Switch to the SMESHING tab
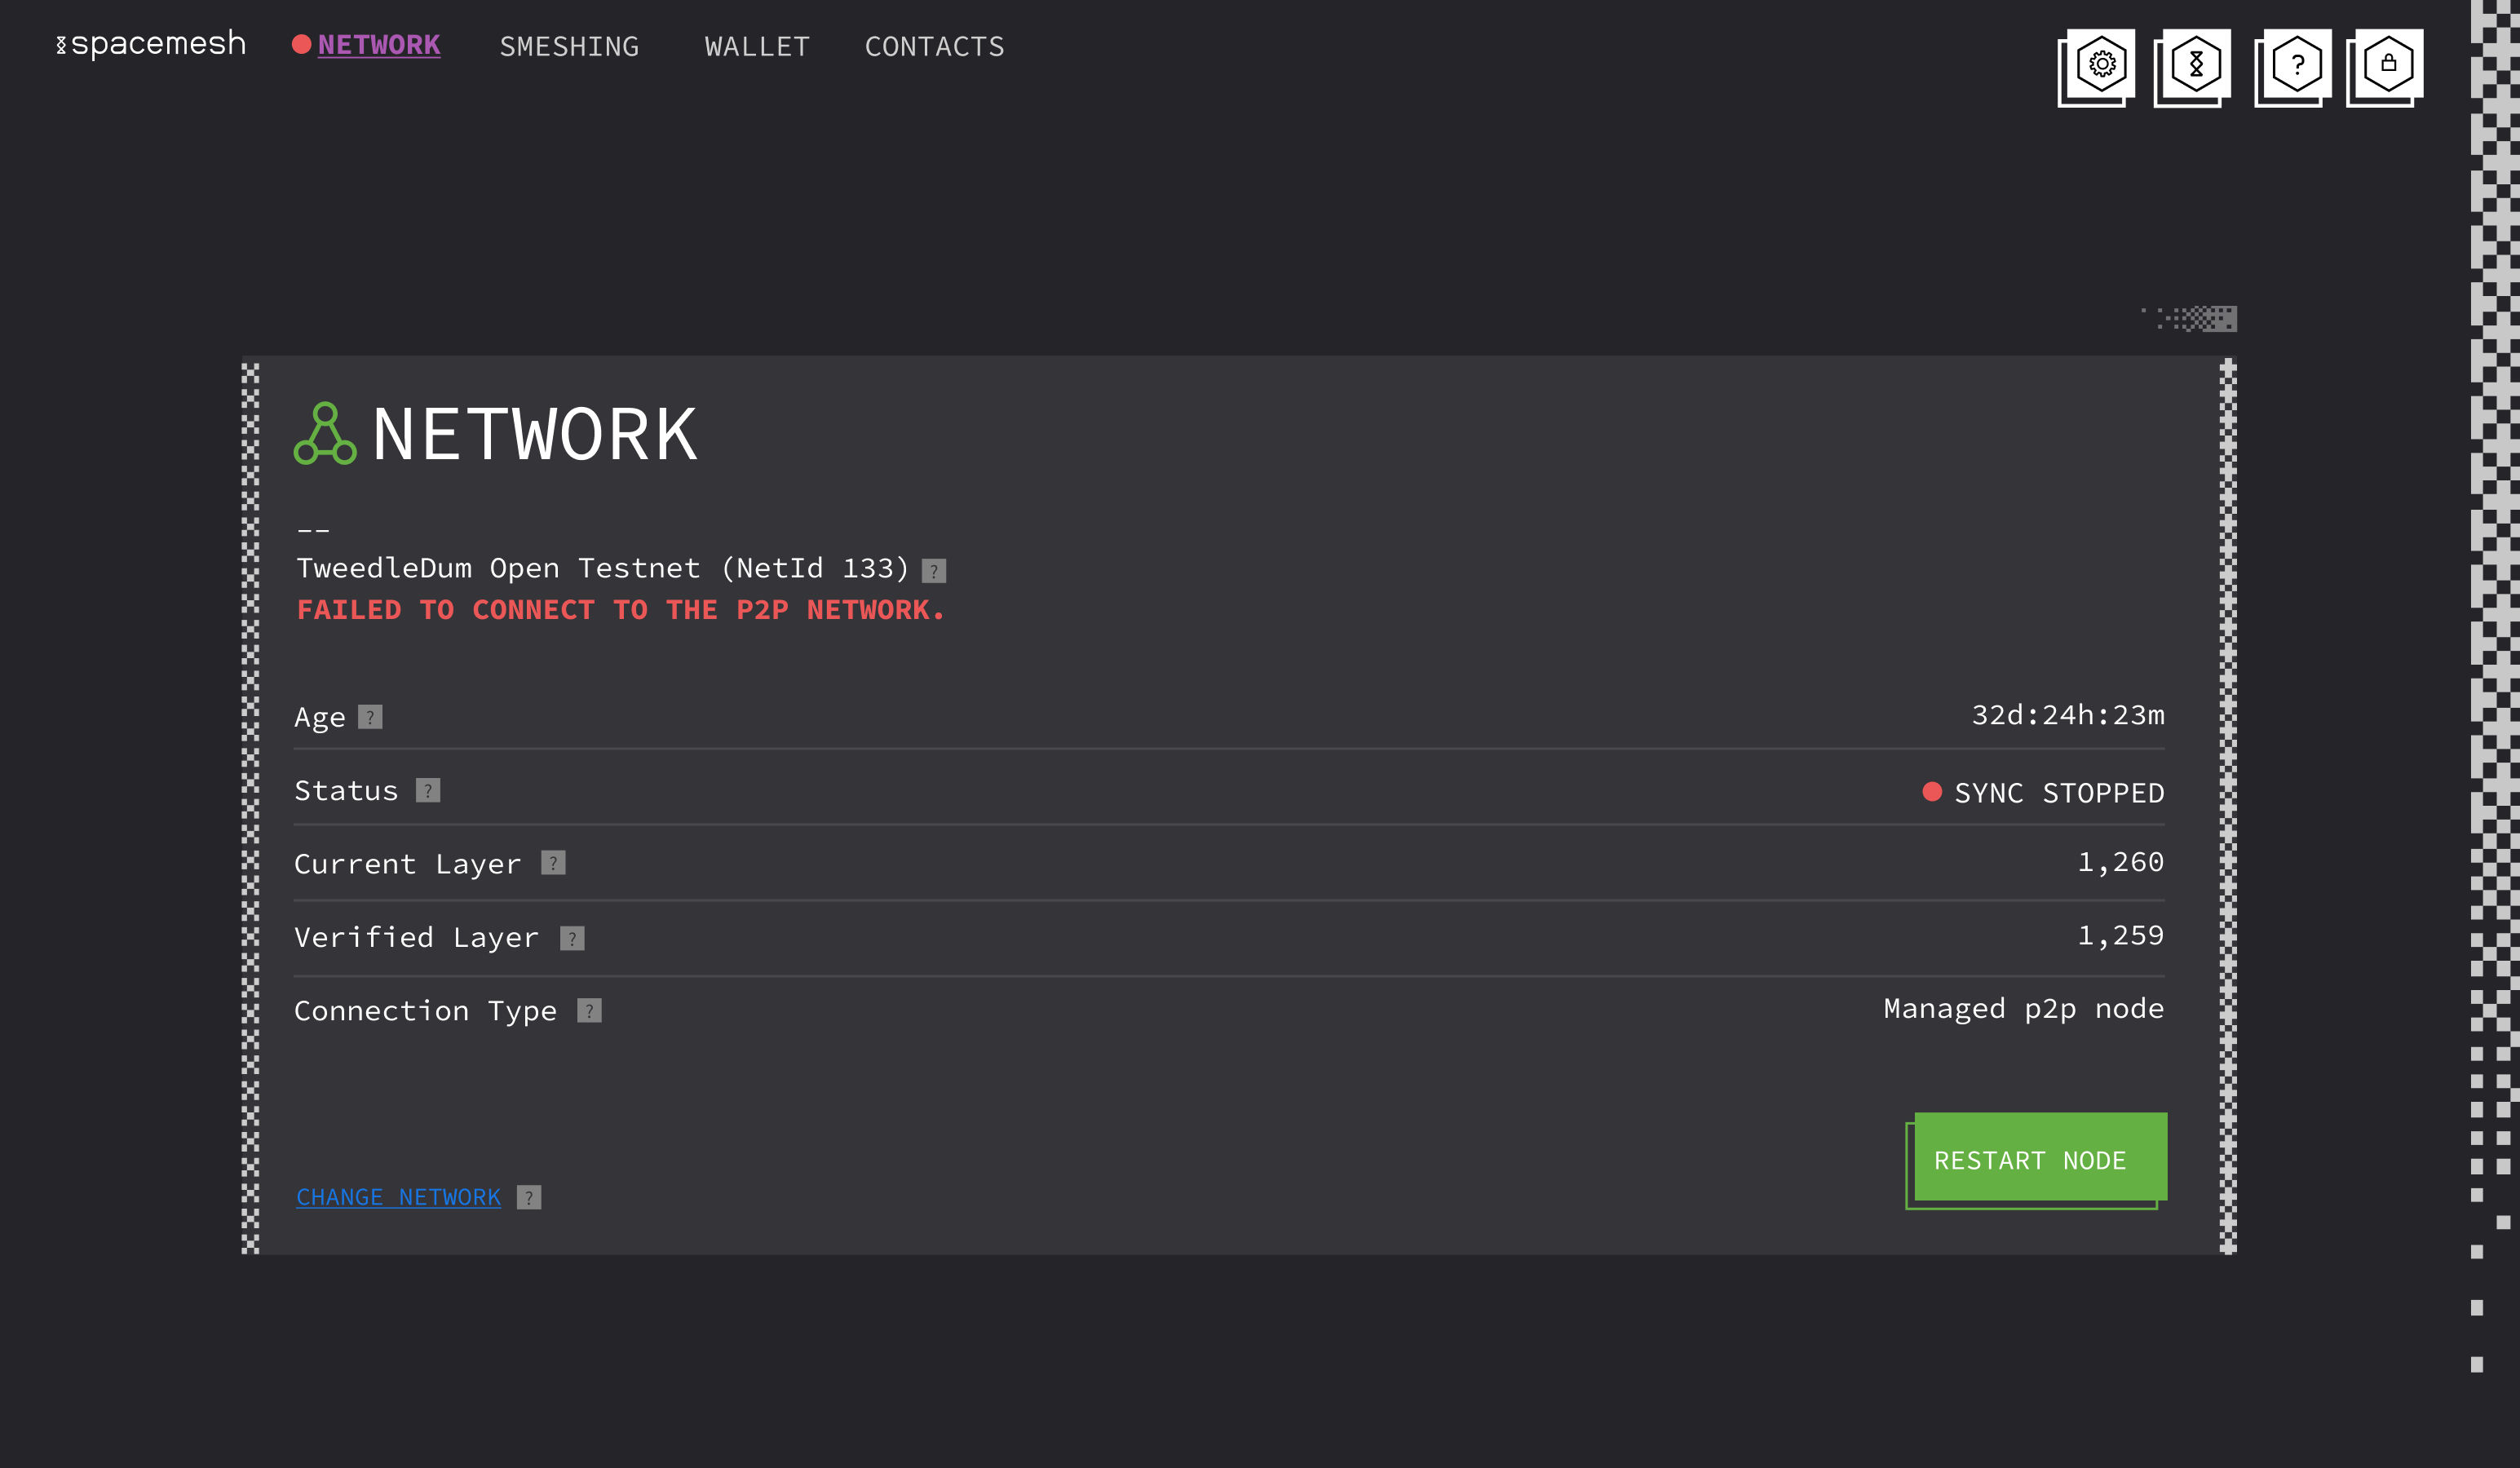 (569, 46)
